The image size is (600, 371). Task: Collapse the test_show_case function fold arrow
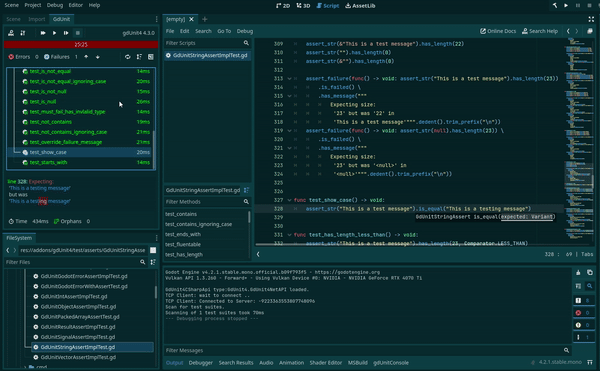[289, 200]
